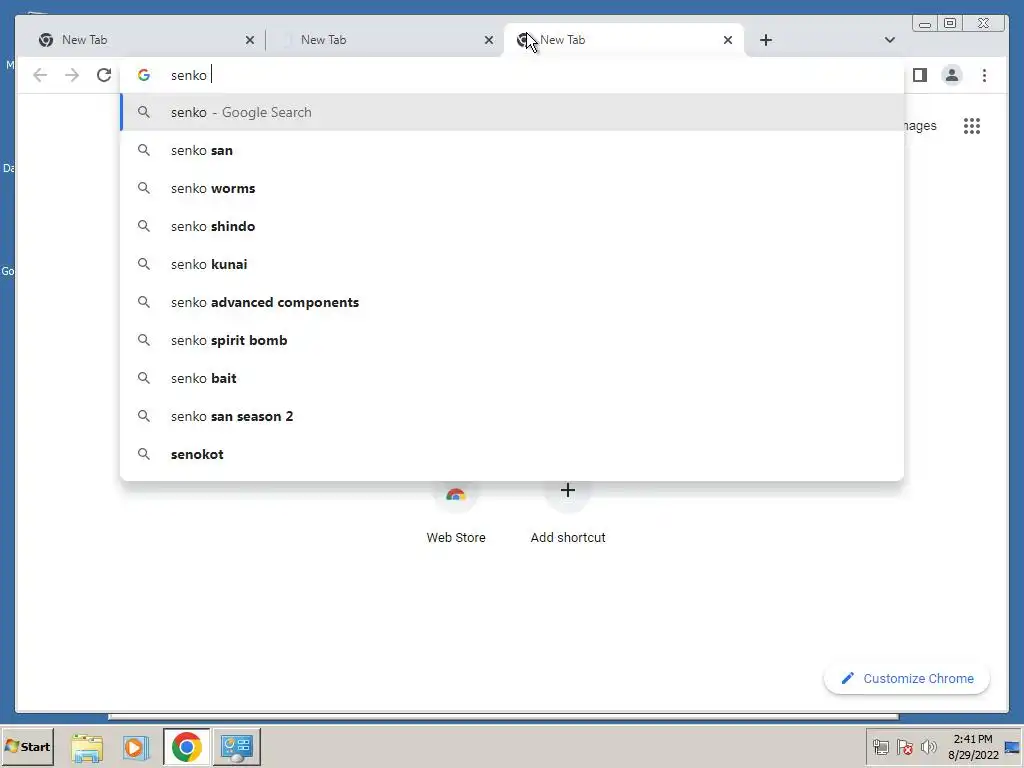Switch to the second New Tab
The height and width of the screenshot is (768, 1024).
pyautogui.click(x=382, y=40)
